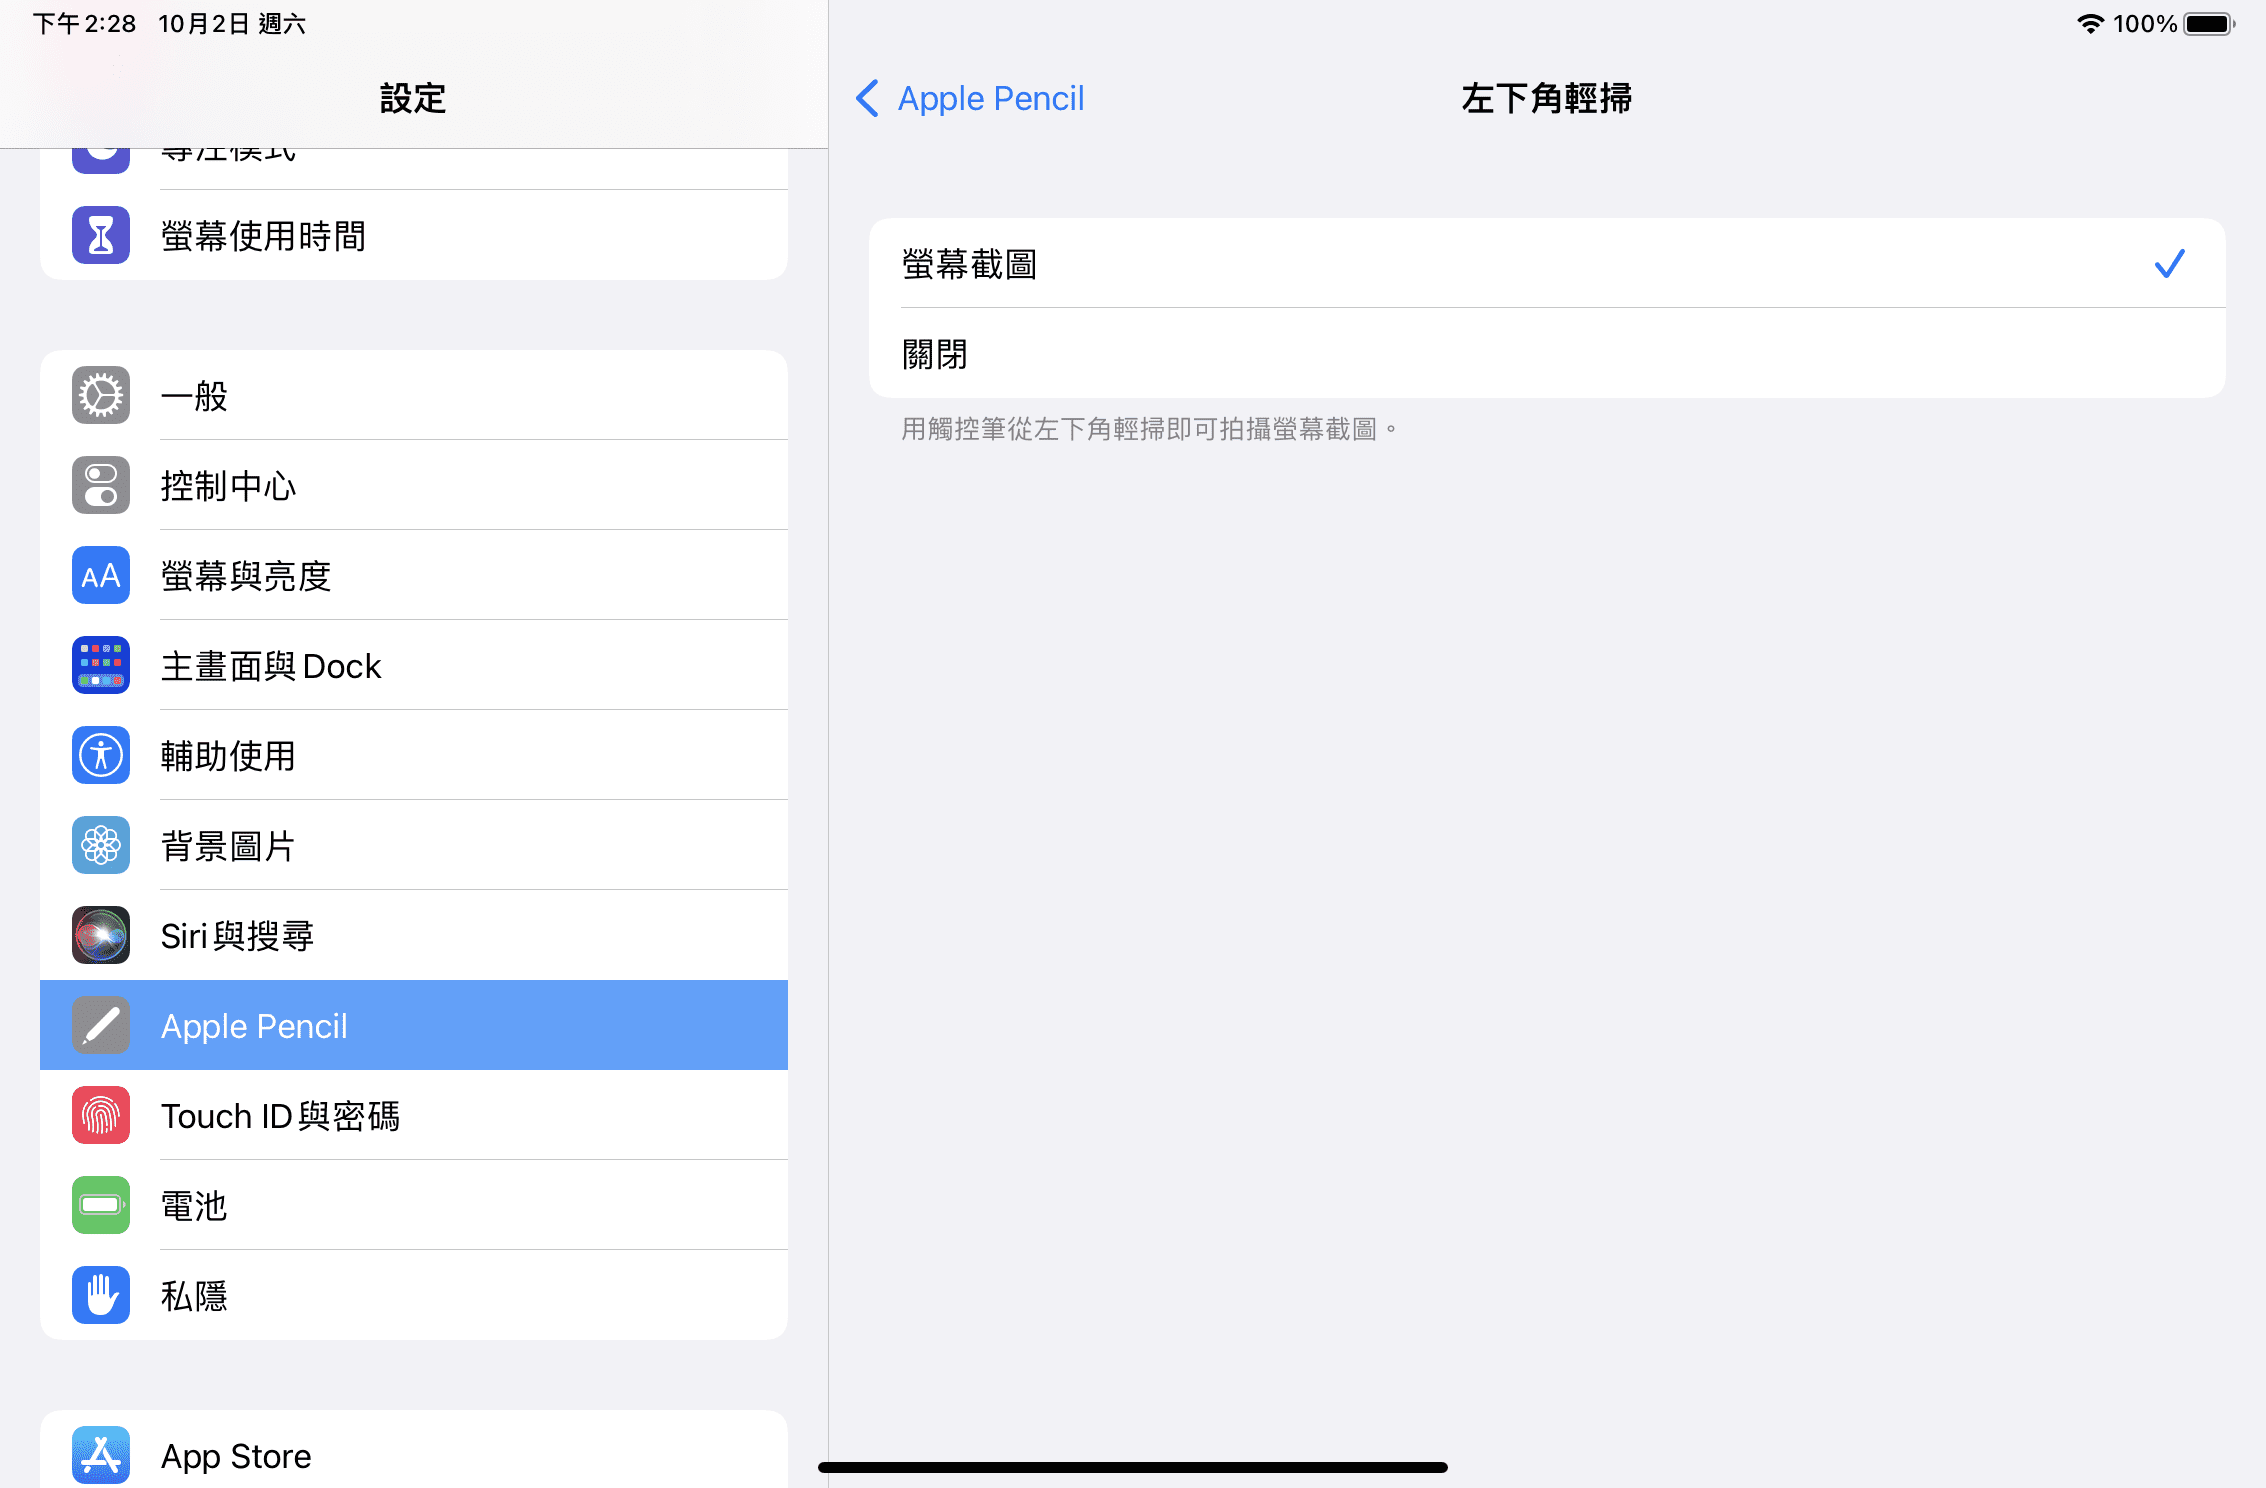
Task: Tap the Wallpaper flower icon
Action: click(x=101, y=845)
